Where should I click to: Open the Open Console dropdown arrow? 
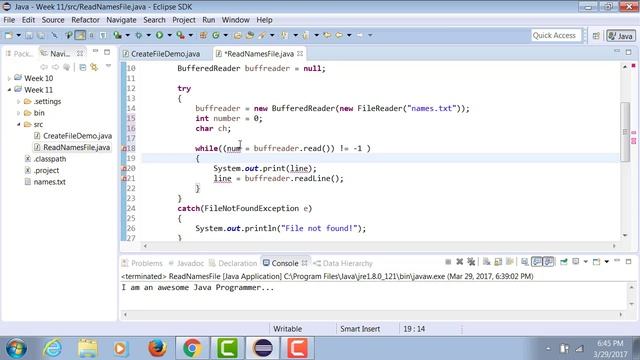(607, 262)
